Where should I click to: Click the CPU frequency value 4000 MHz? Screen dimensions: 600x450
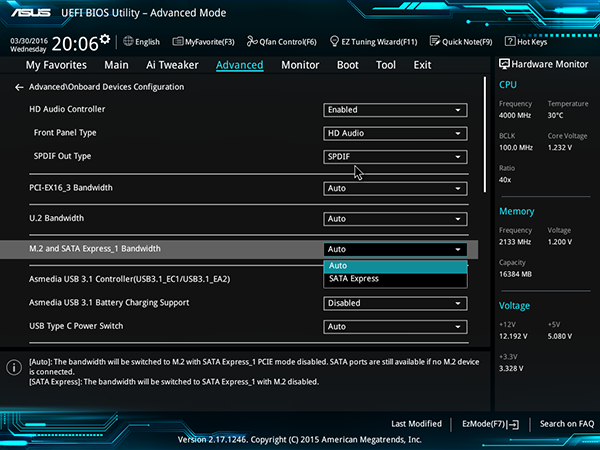515,115
